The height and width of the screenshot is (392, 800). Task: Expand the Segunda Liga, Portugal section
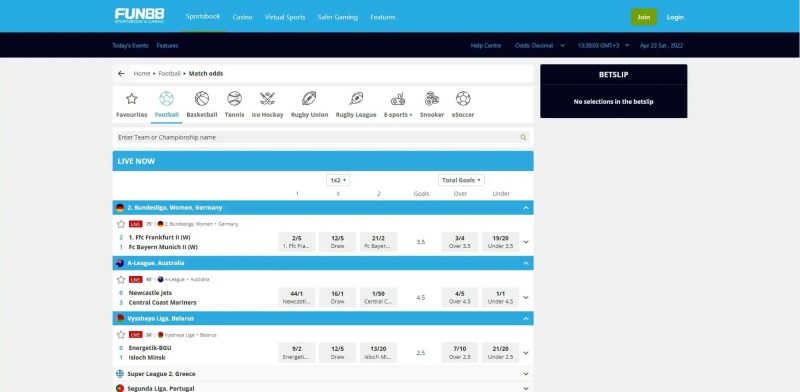coord(526,388)
